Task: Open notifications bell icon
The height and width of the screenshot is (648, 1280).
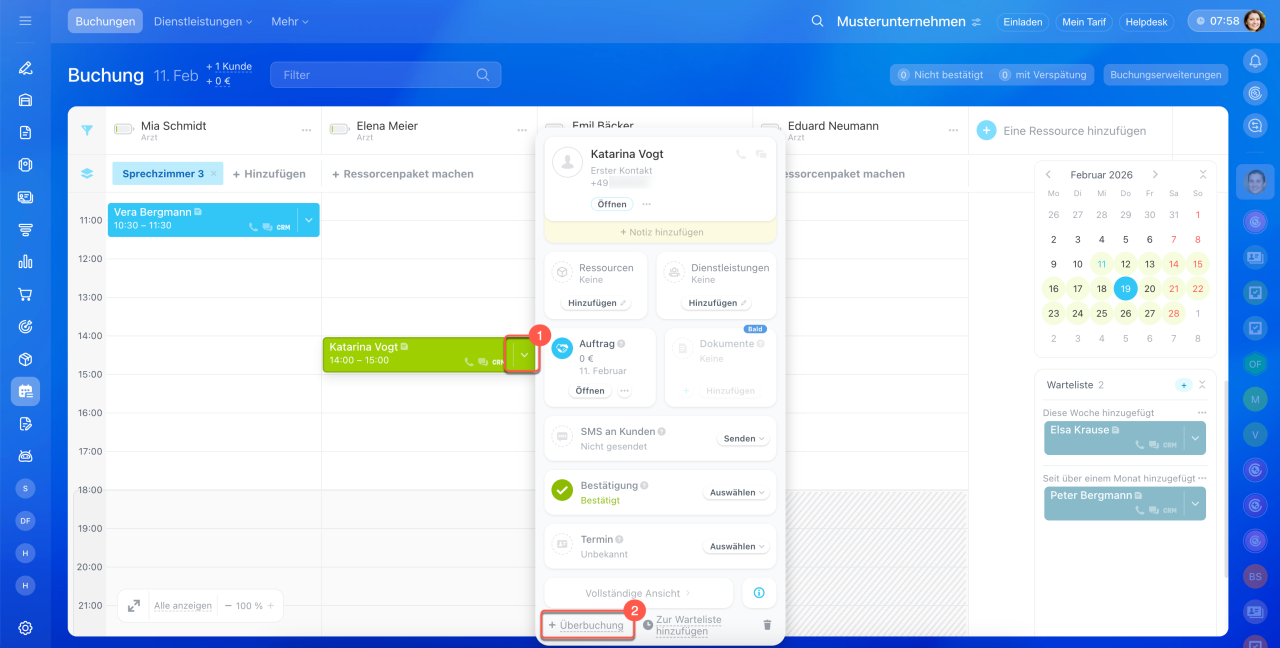Action: (1255, 61)
